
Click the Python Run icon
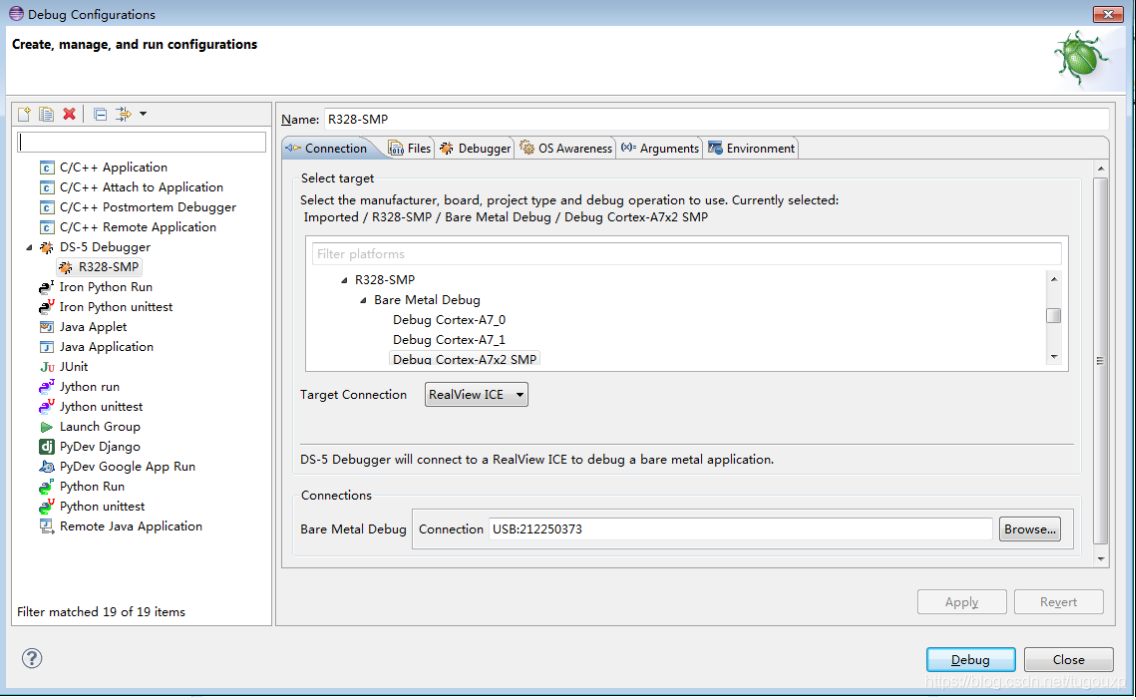tap(46, 486)
